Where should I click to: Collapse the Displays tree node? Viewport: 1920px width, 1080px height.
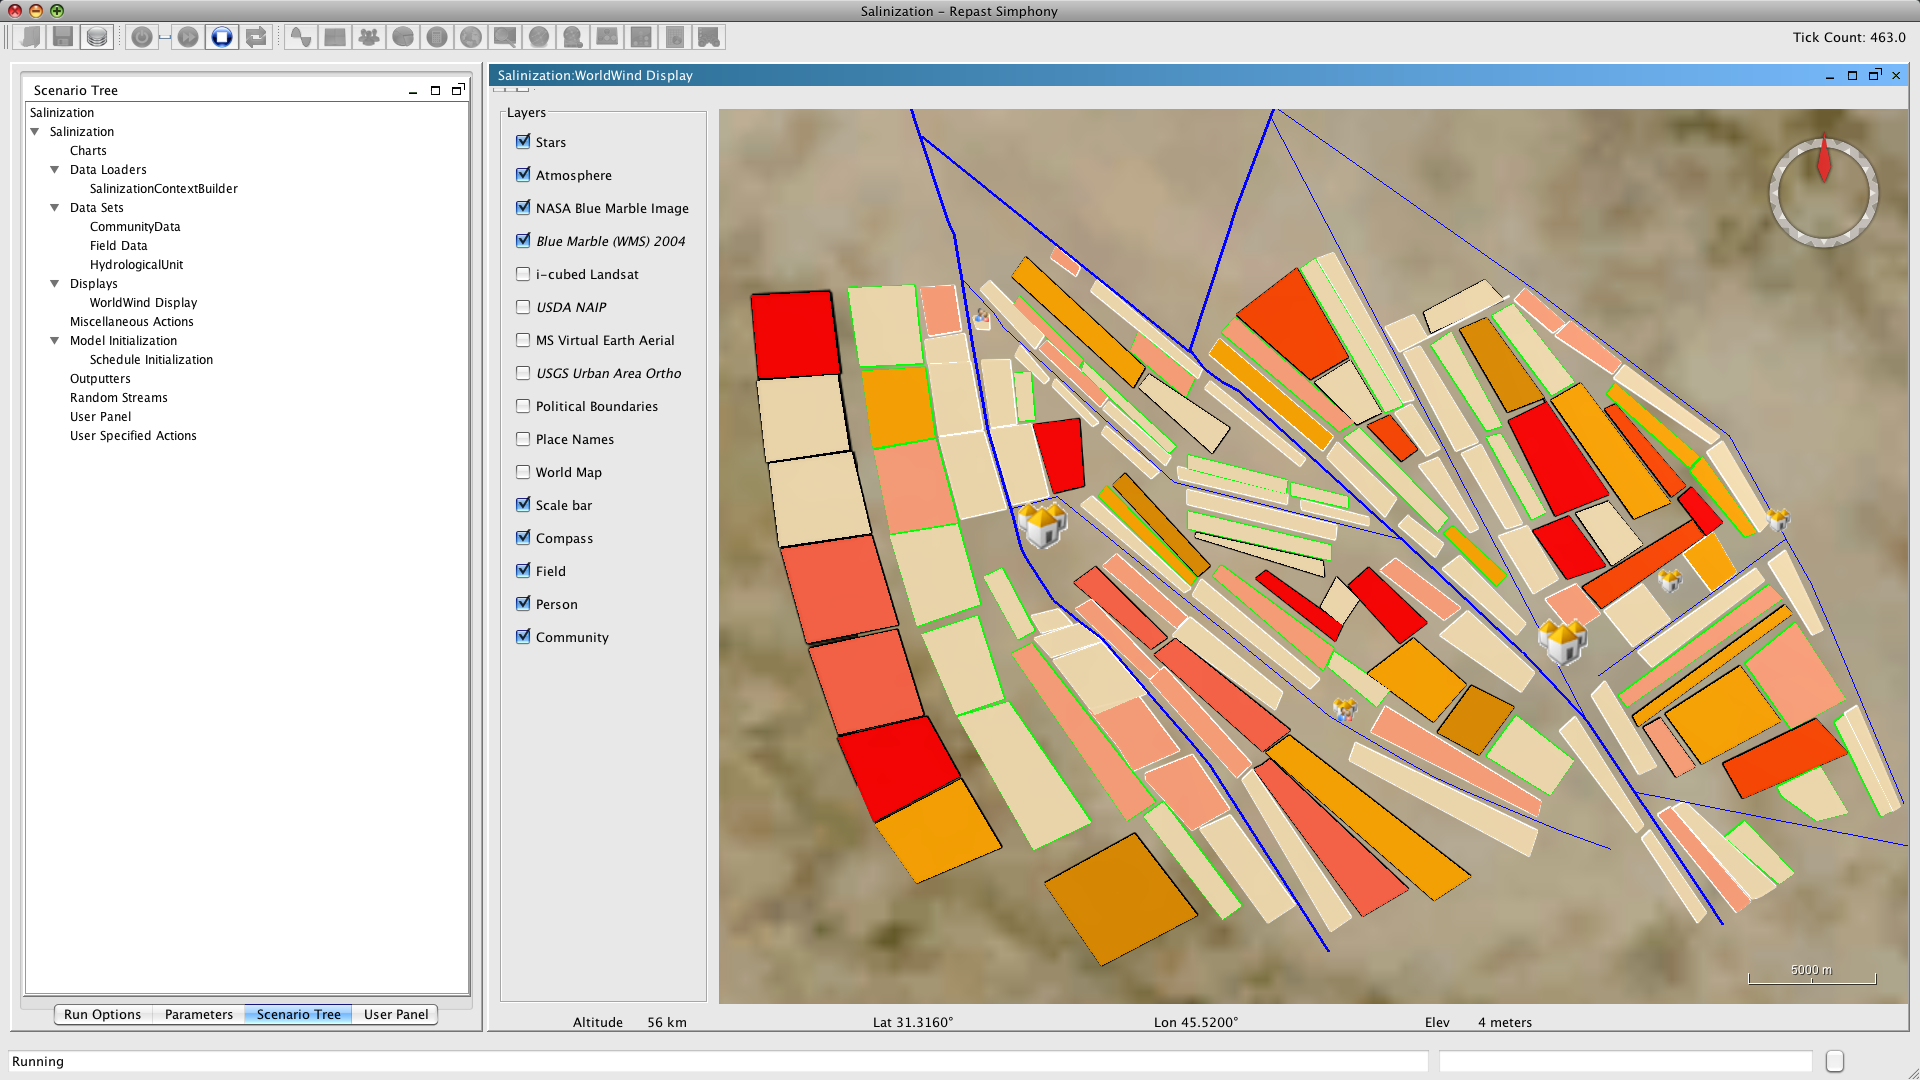click(55, 284)
